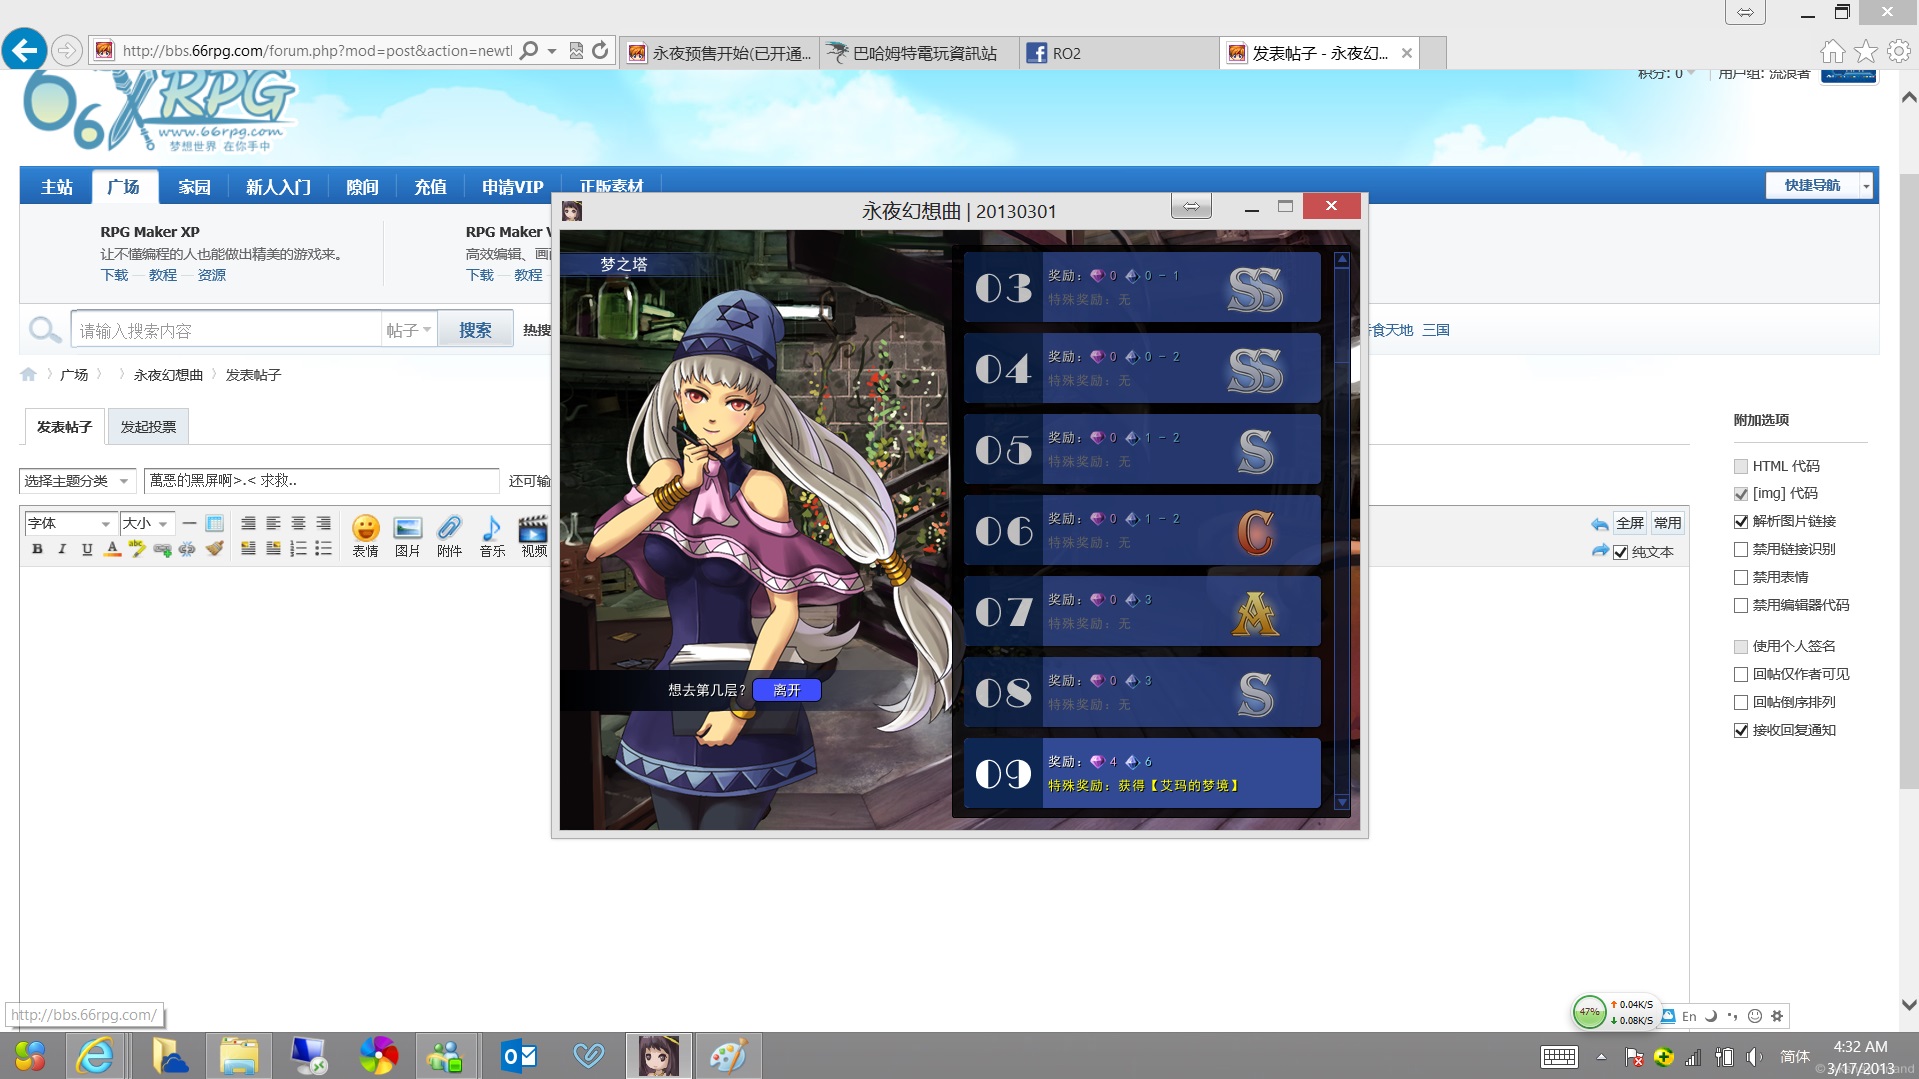Image resolution: width=1919 pixels, height=1079 pixels.
Task: Click the 搜索 search button
Action: point(475,330)
